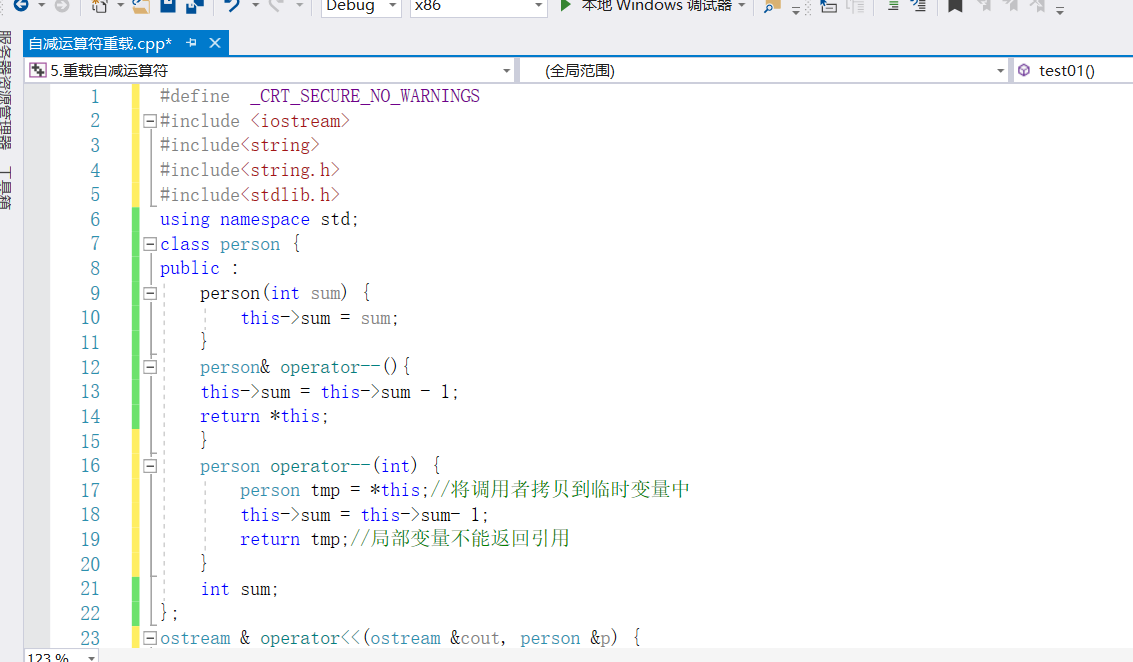Click the greyed Clear Bookmarks icon
1133x662 pixels.
pyautogui.click(x=1038, y=6)
